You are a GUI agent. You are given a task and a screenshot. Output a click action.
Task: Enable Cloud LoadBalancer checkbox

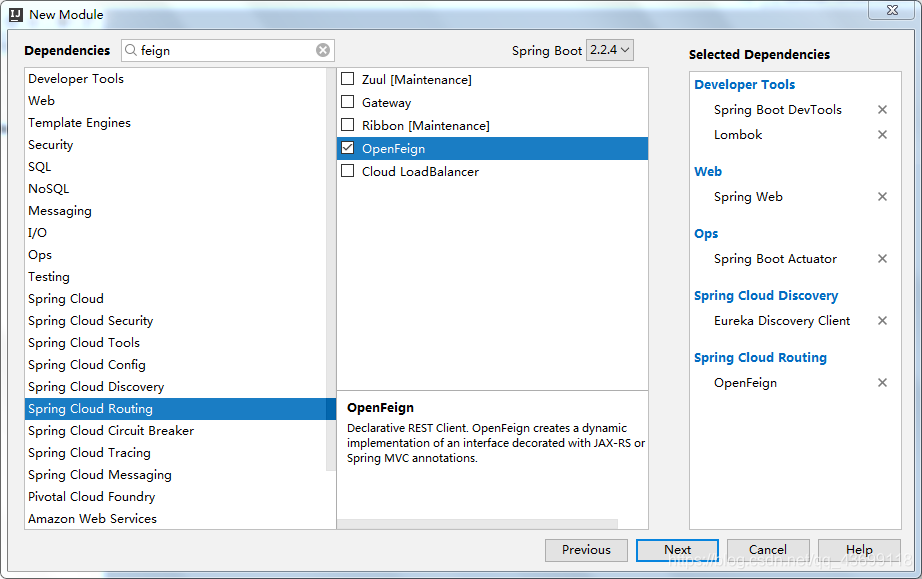[348, 170]
